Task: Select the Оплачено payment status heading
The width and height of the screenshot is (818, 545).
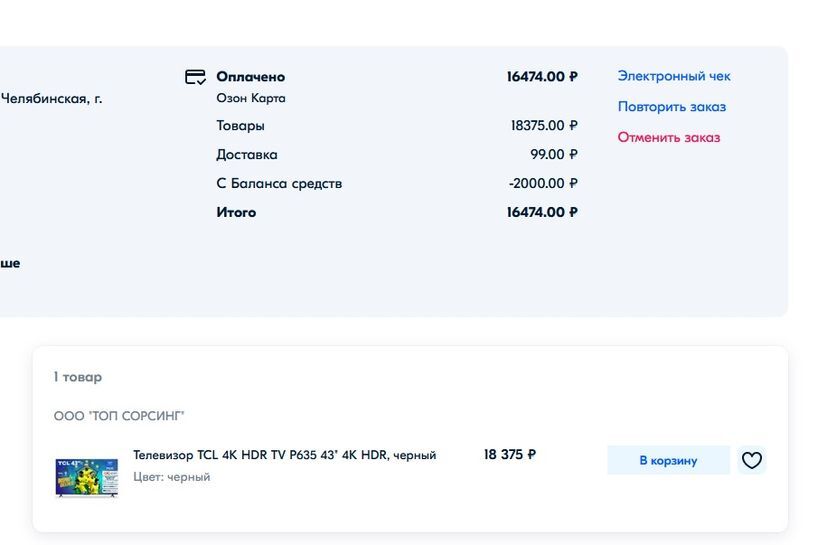Action: [x=250, y=77]
